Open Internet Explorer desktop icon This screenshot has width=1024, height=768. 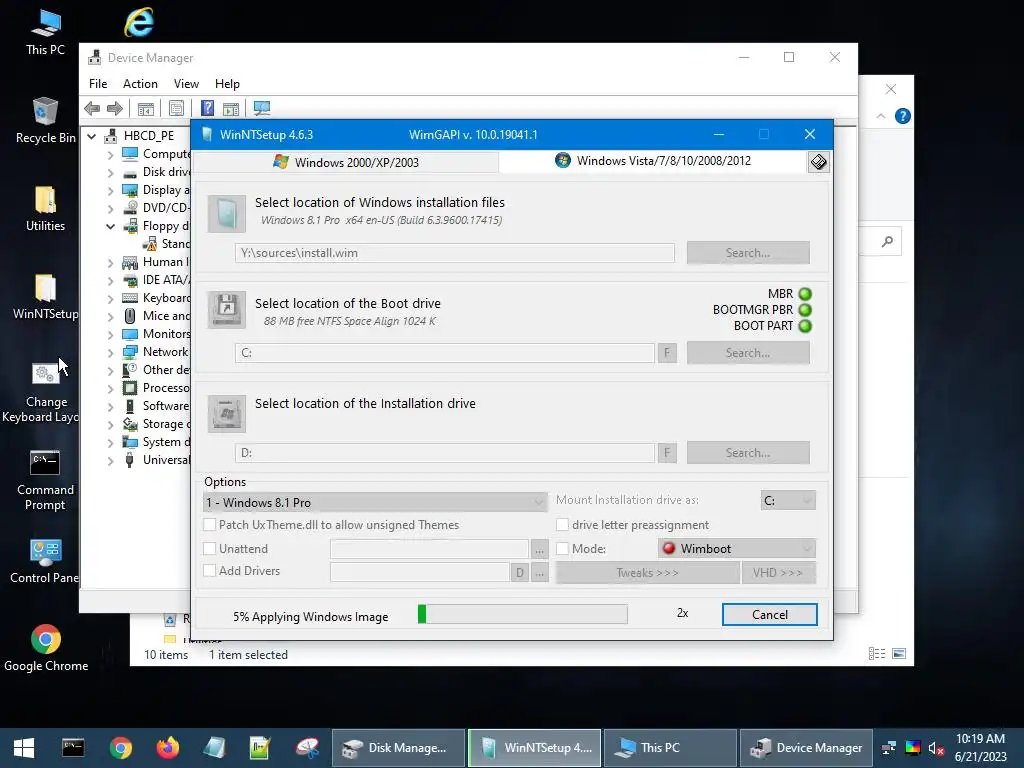(x=139, y=22)
